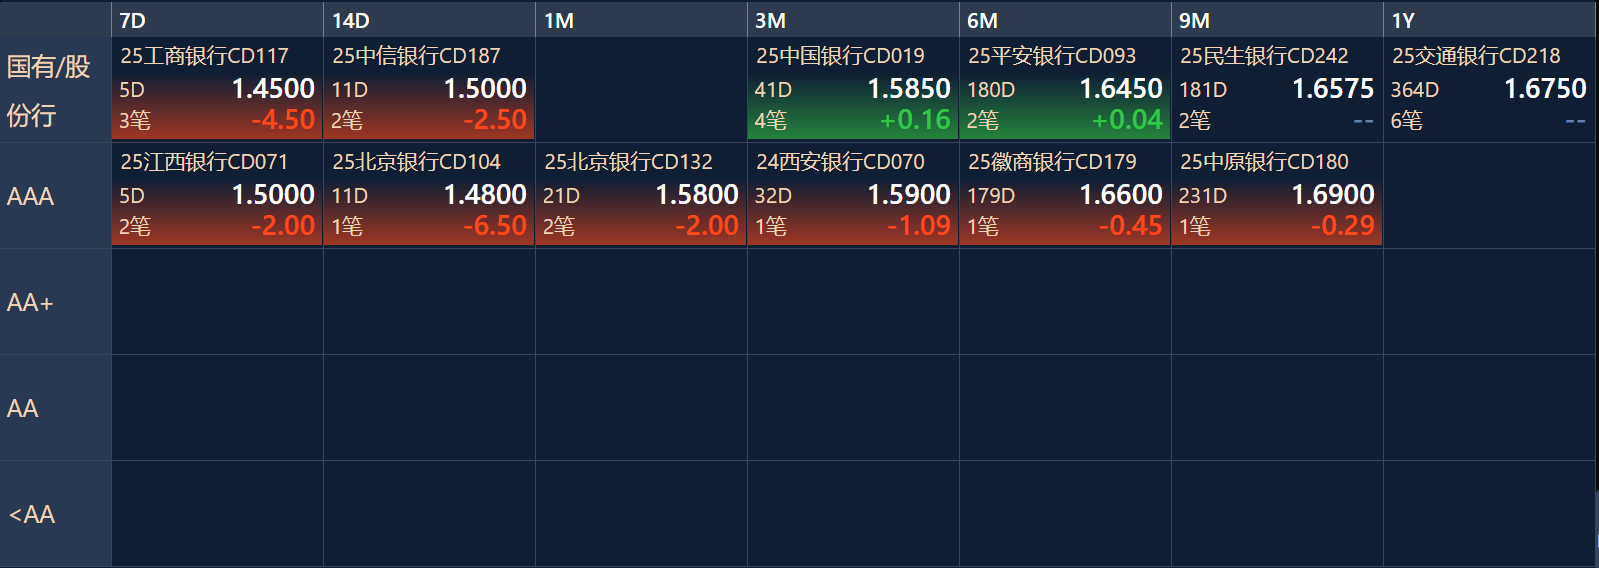
Task: Click the 3笔 trade count
Action: pyautogui.click(x=135, y=121)
